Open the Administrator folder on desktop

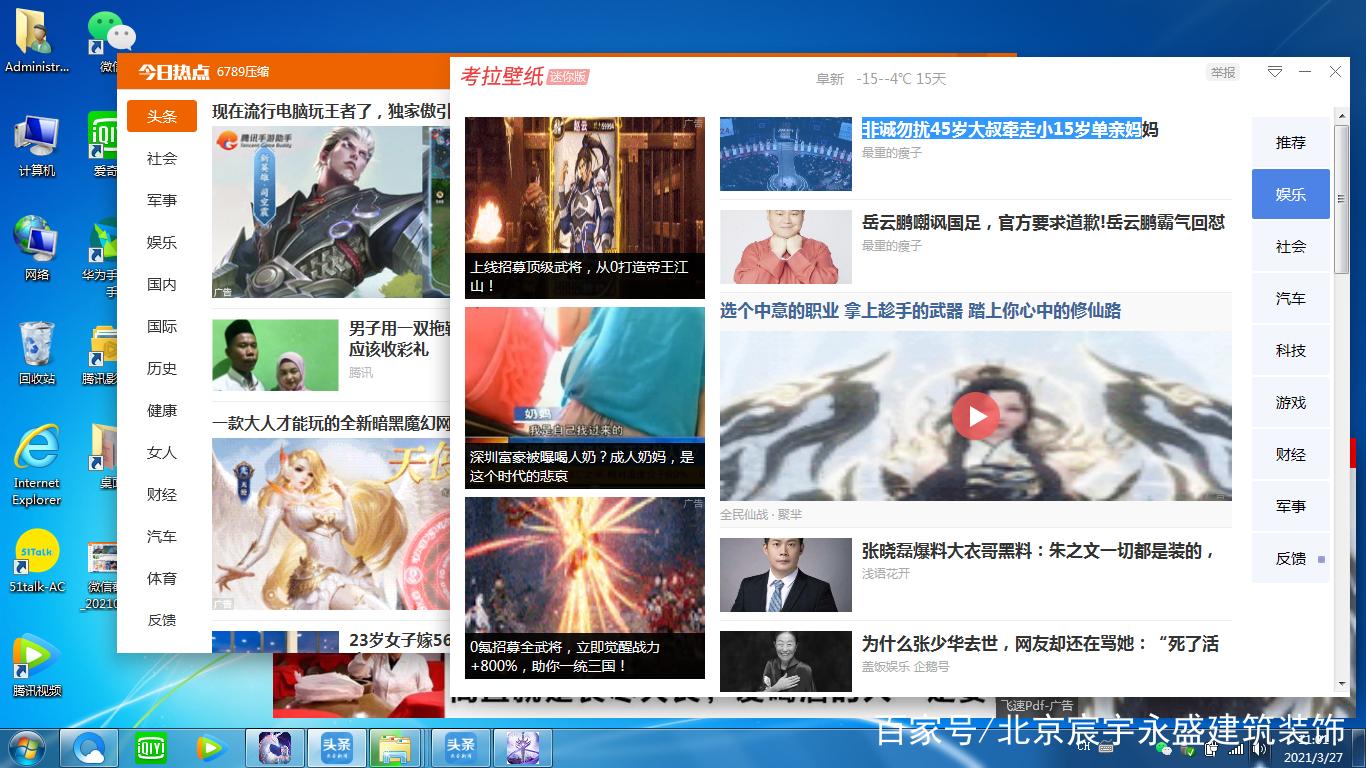coord(37,40)
